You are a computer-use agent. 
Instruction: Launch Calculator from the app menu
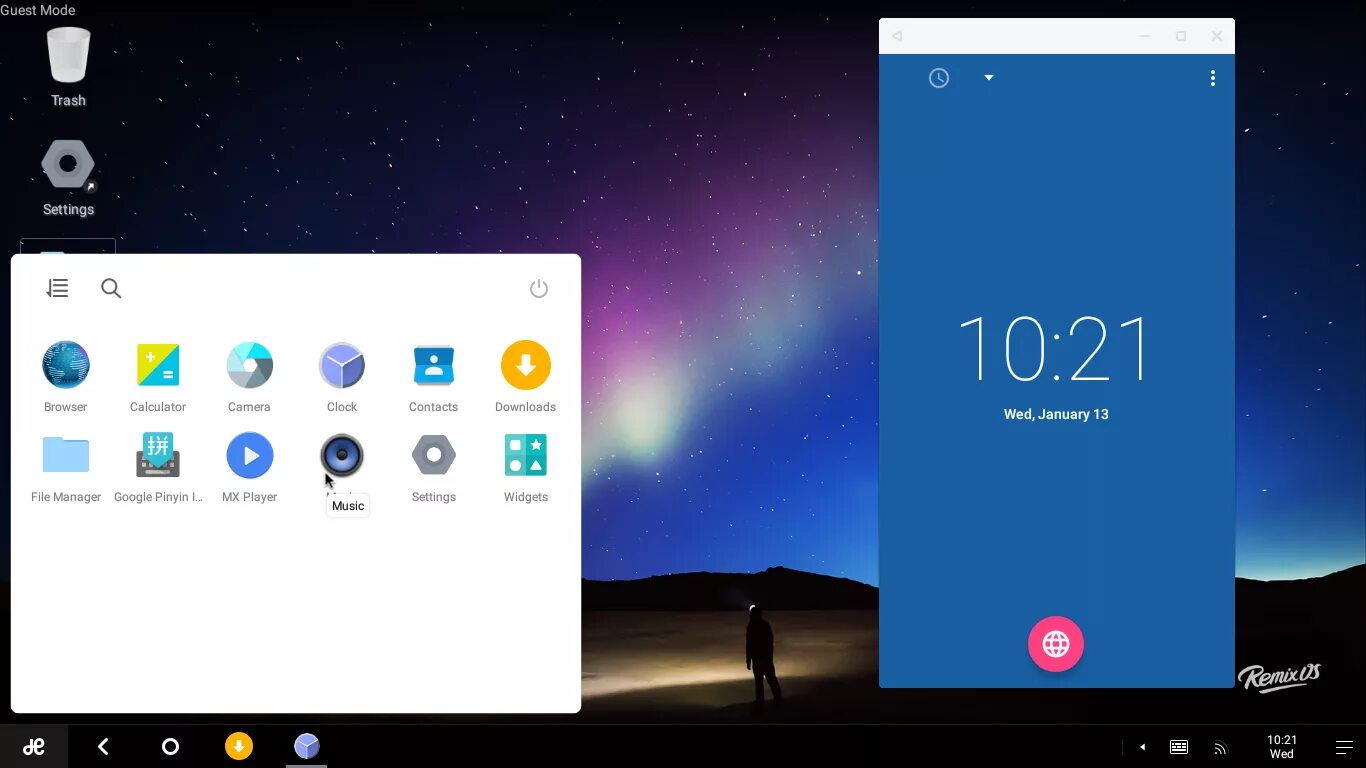(x=158, y=366)
